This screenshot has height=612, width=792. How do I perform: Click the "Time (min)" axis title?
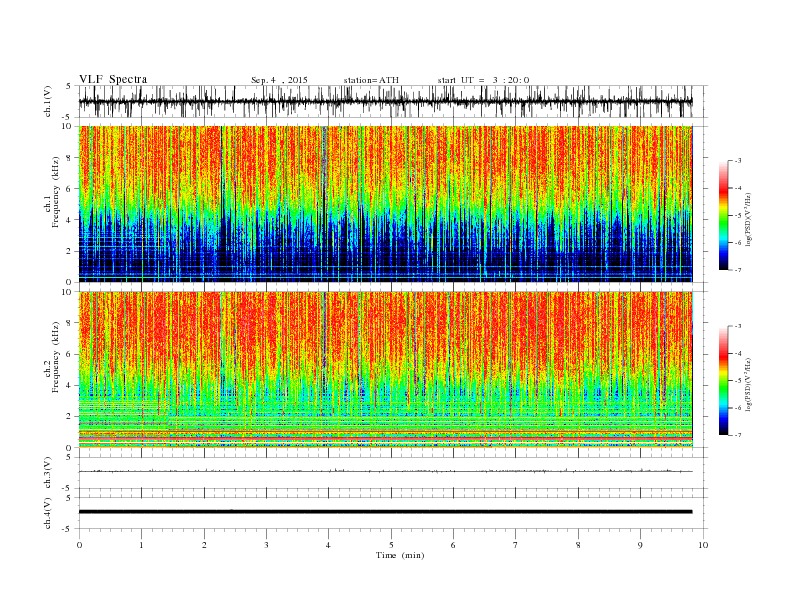[x=400, y=555]
